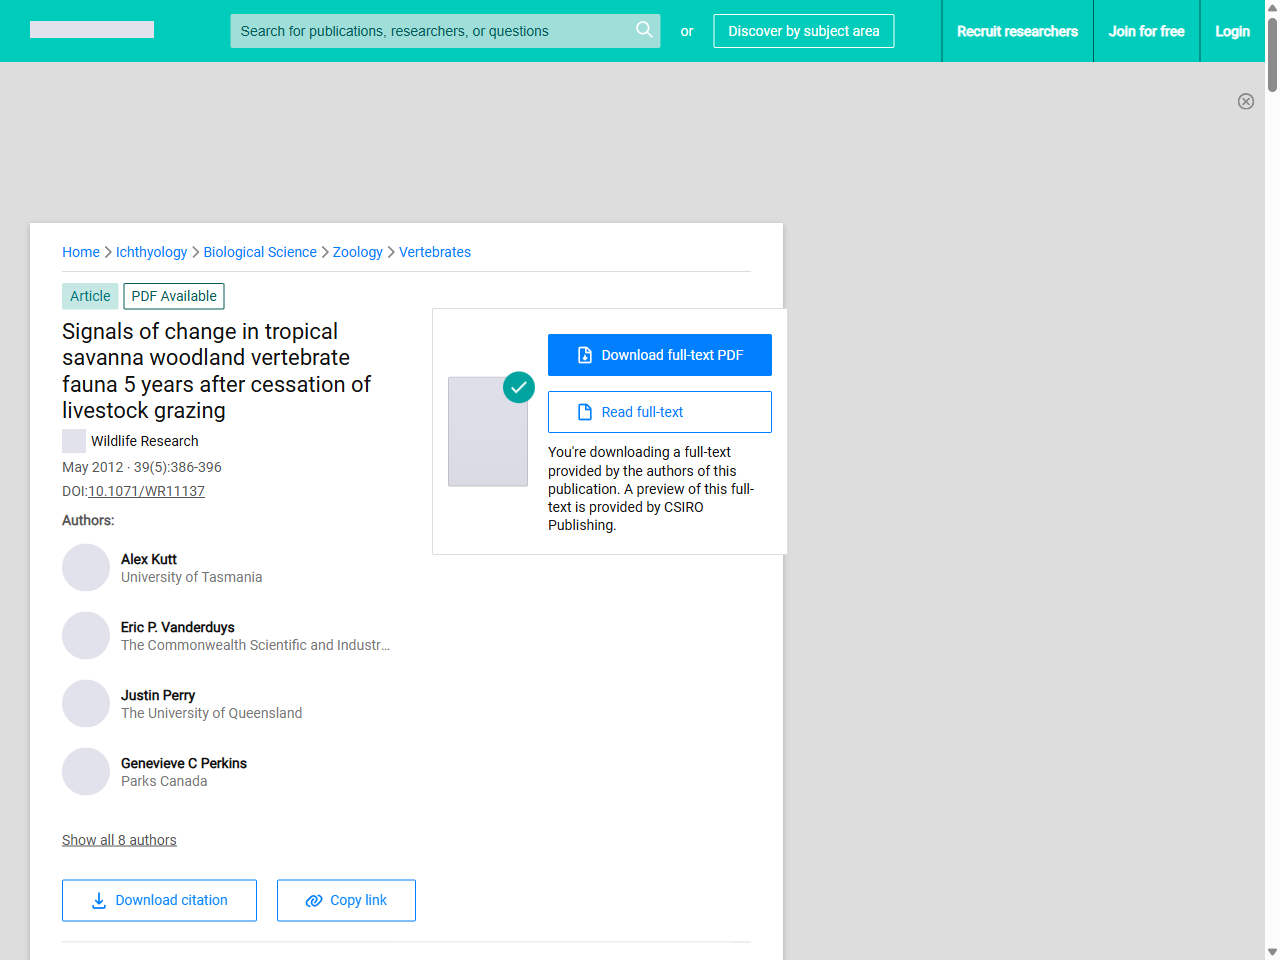This screenshot has width=1280, height=960.
Task: Click the Download citation button
Action: (x=159, y=900)
